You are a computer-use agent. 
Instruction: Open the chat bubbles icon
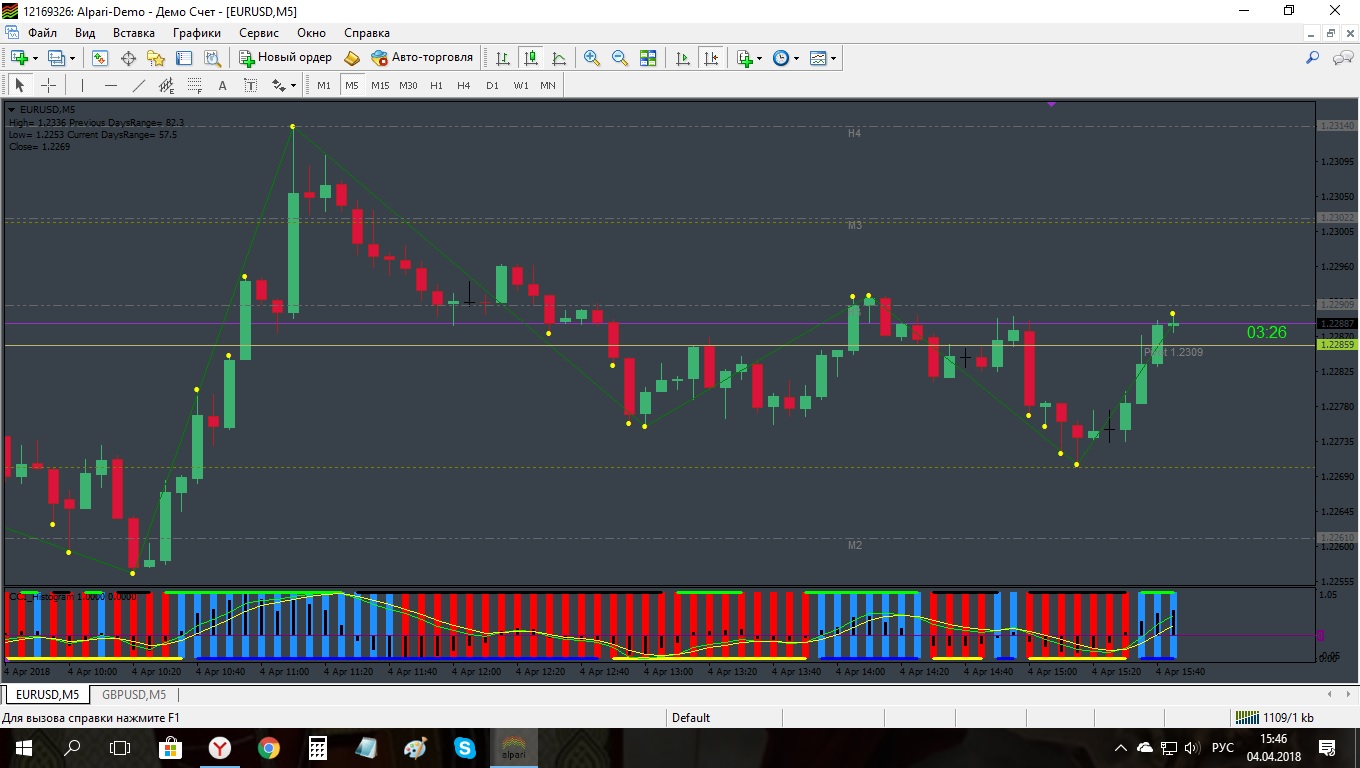(x=1343, y=58)
